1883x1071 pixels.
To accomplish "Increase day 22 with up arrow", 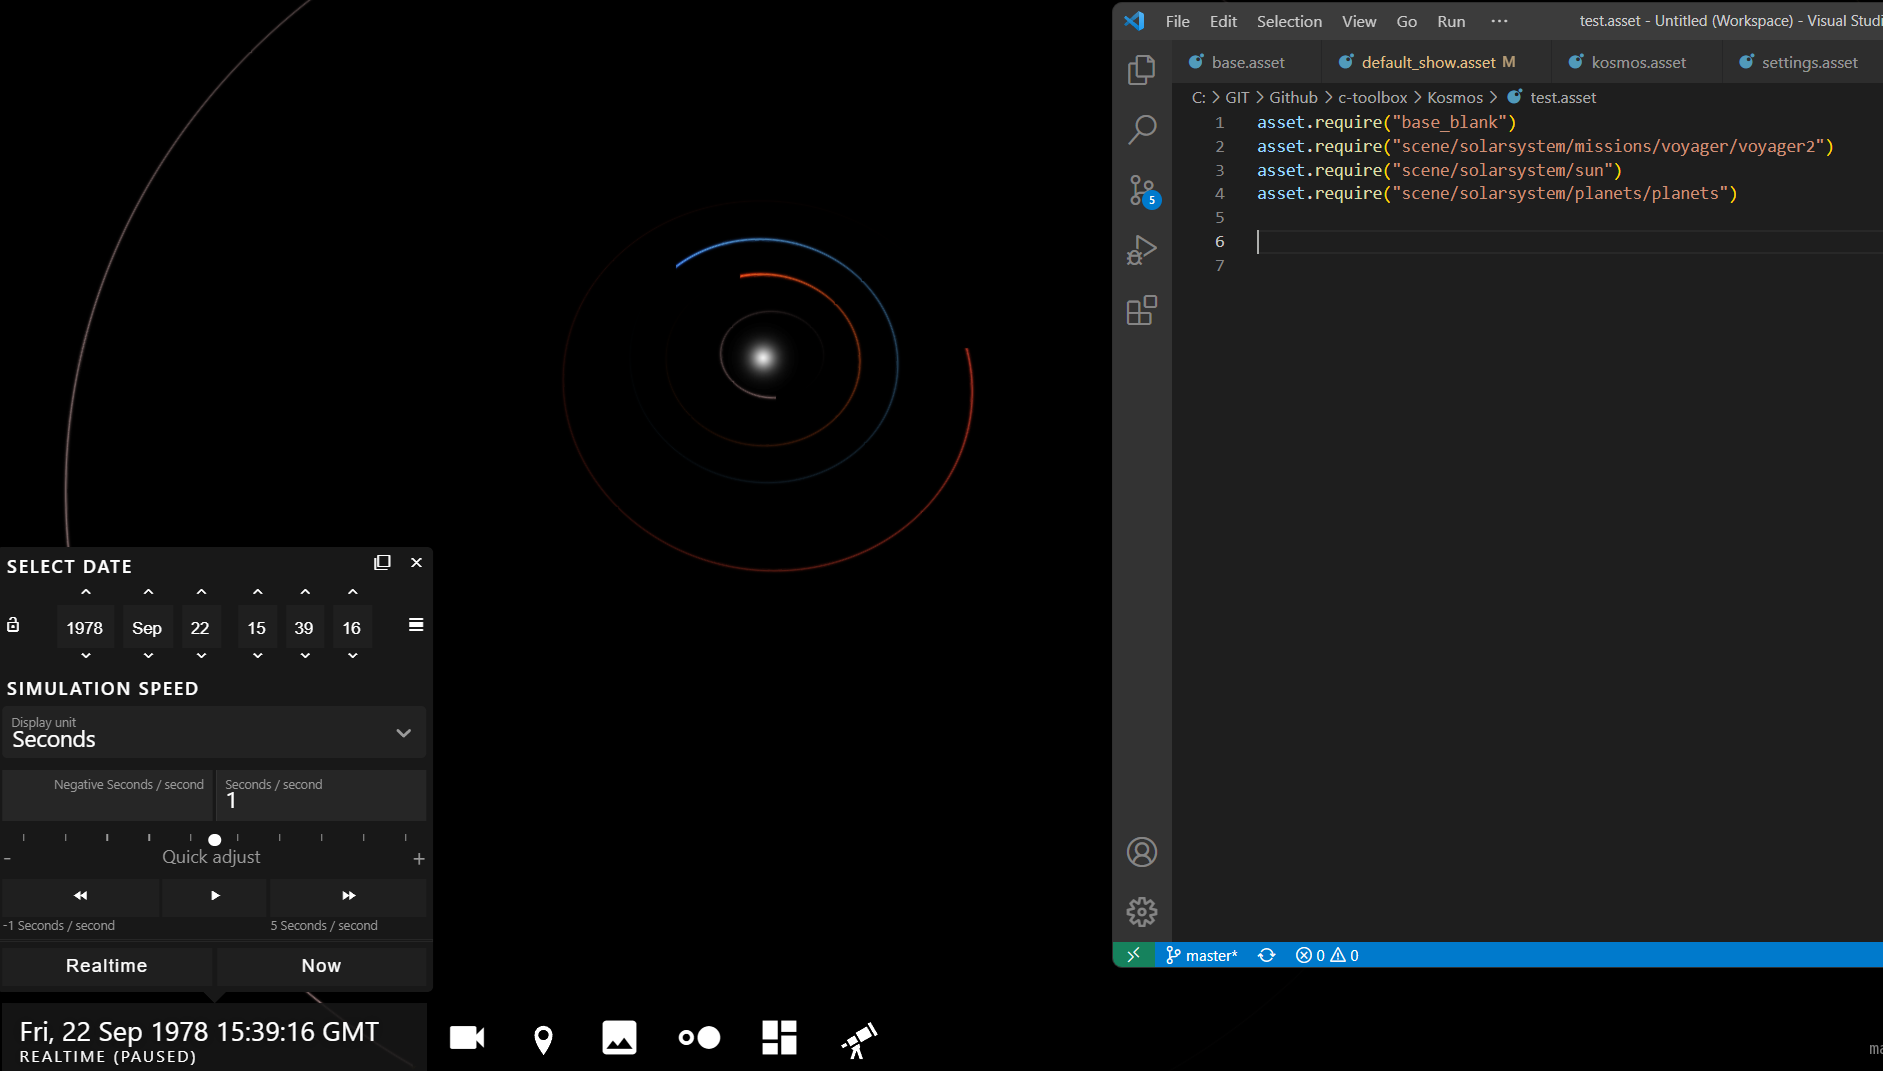I will (201, 592).
